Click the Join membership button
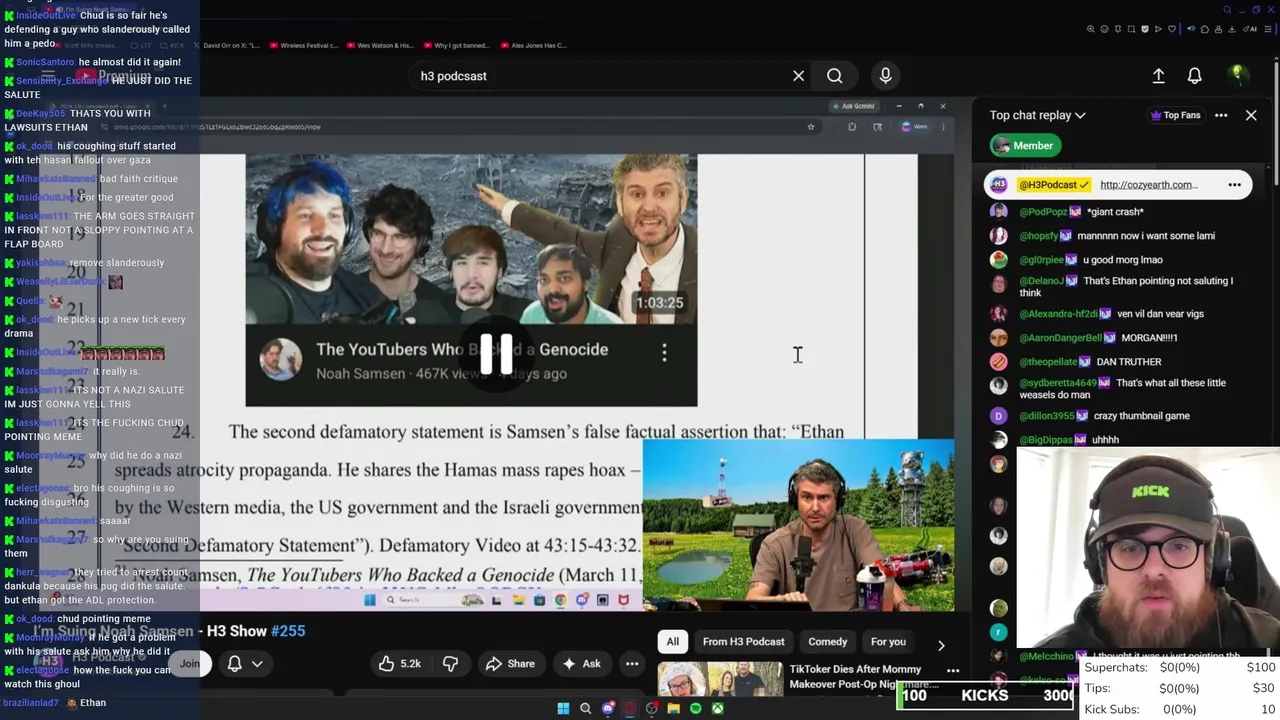Image resolution: width=1280 pixels, height=720 pixels. [x=190, y=663]
